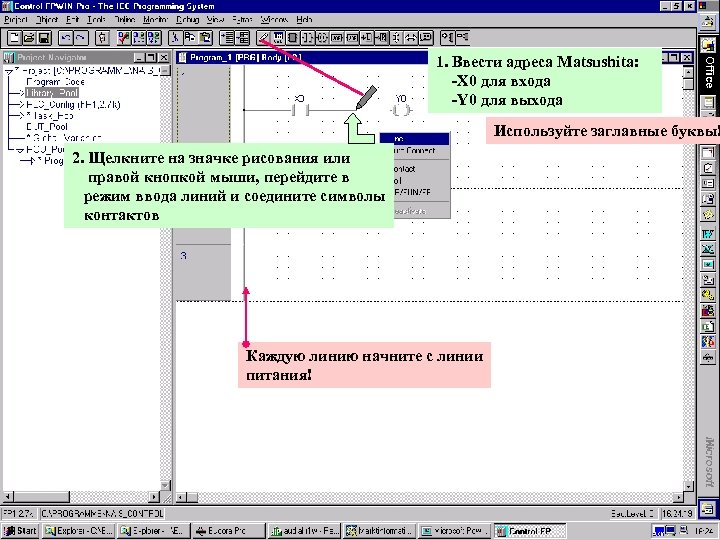Click the right scroll arrow in Project Navigator
This screenshot has width=720, height=540.
pos(155,497)
